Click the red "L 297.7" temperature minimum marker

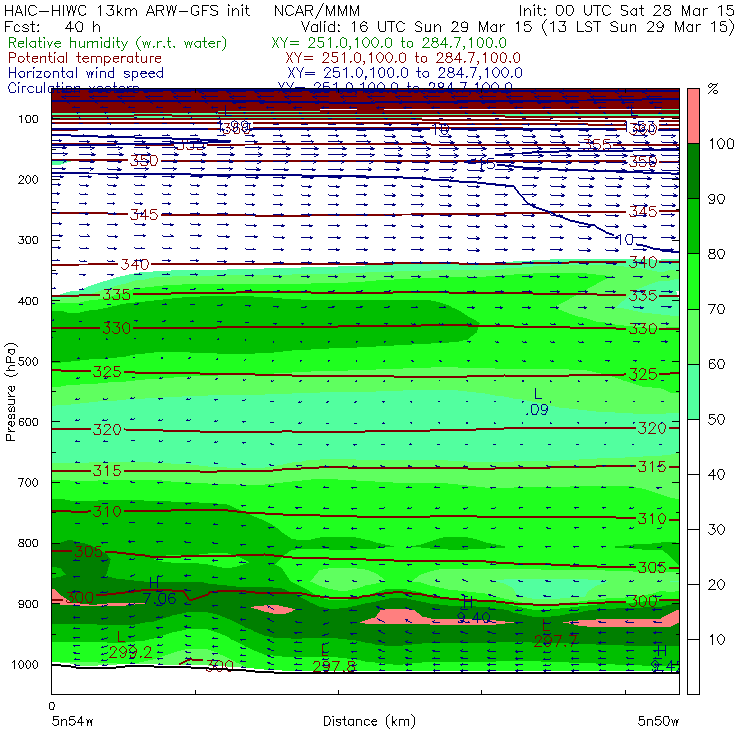coord(556,633)
